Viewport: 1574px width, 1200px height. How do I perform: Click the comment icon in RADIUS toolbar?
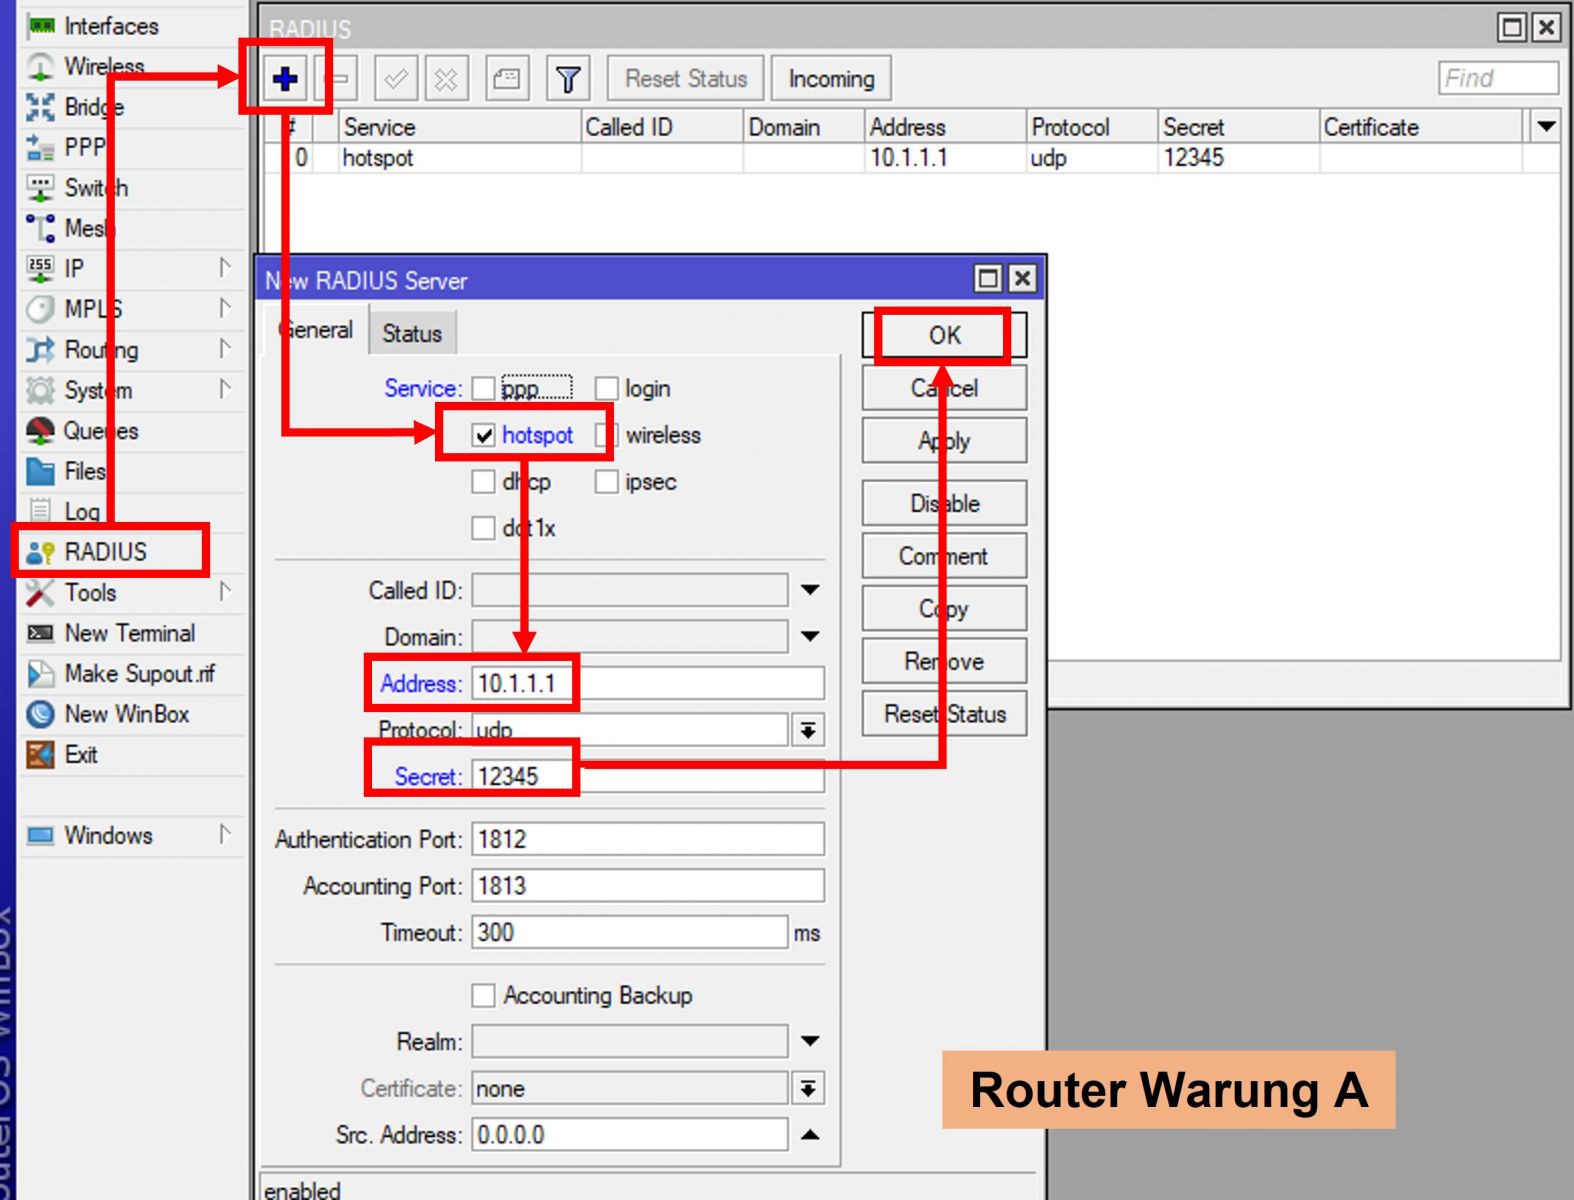click(507, 78)
